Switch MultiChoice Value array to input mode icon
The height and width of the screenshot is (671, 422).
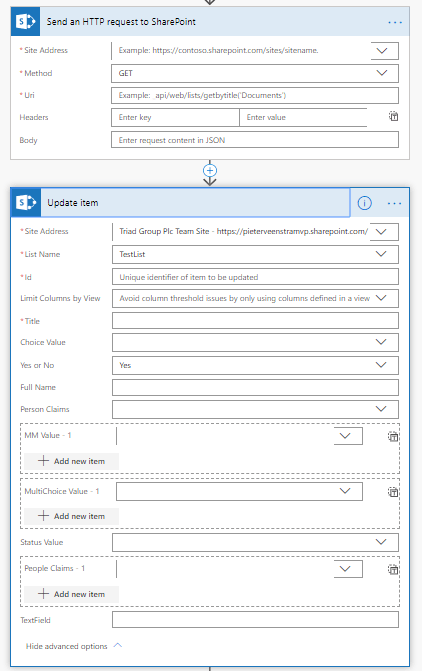click(393, 492)
